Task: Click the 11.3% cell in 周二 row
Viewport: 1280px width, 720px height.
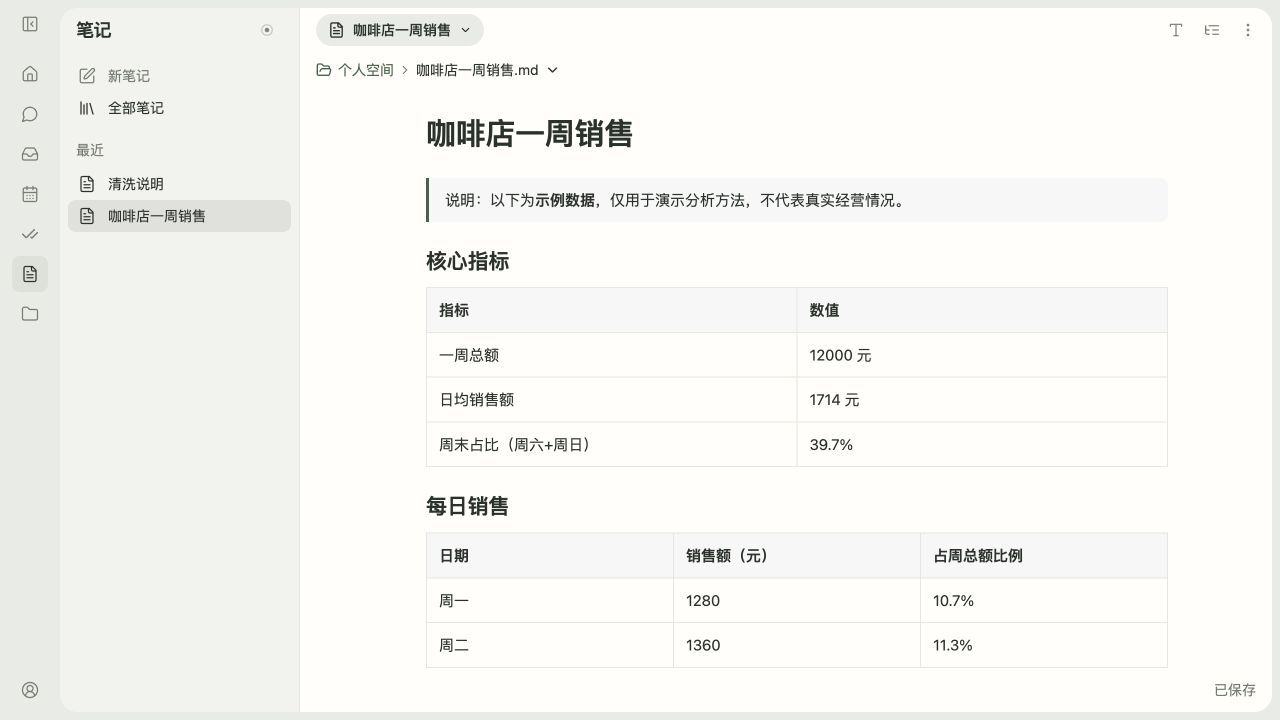Action: pyautogui.click(x=1044, y=645)
